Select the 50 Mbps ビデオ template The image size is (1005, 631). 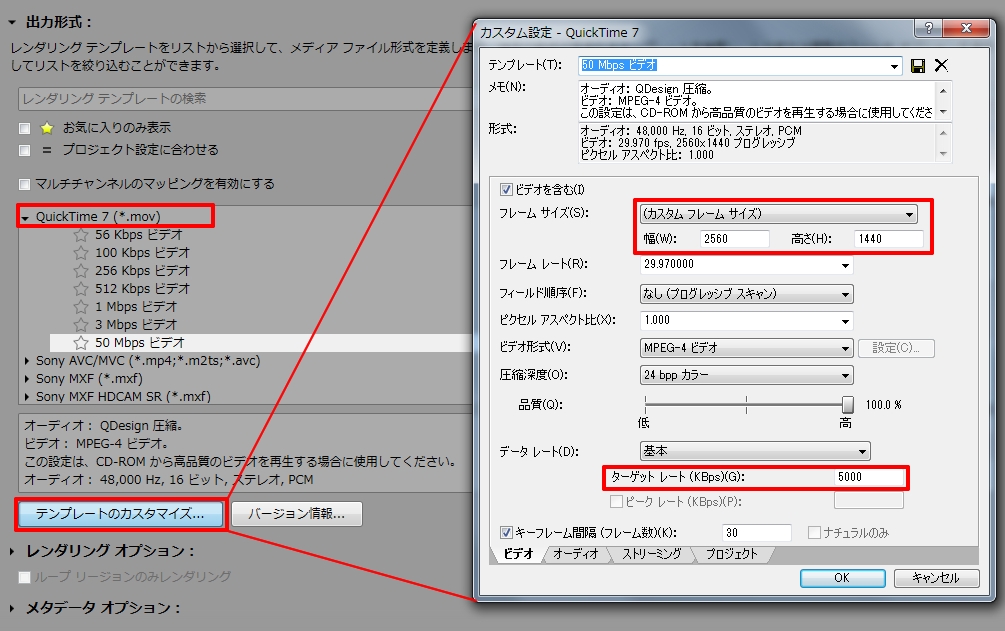click(x=140, y=342)
